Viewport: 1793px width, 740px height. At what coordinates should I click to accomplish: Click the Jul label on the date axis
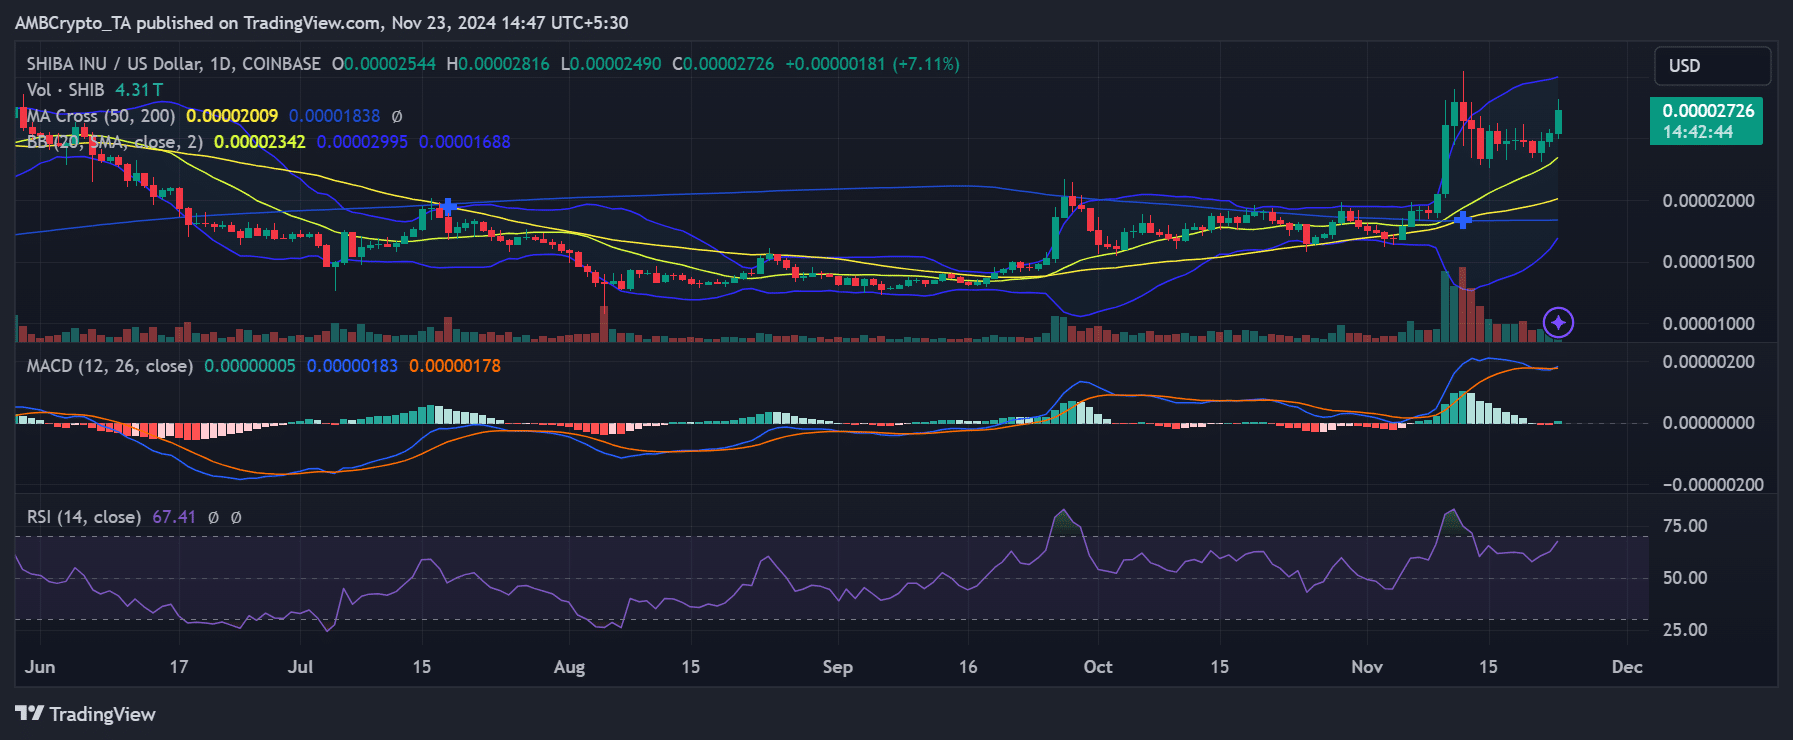(300, 667)
